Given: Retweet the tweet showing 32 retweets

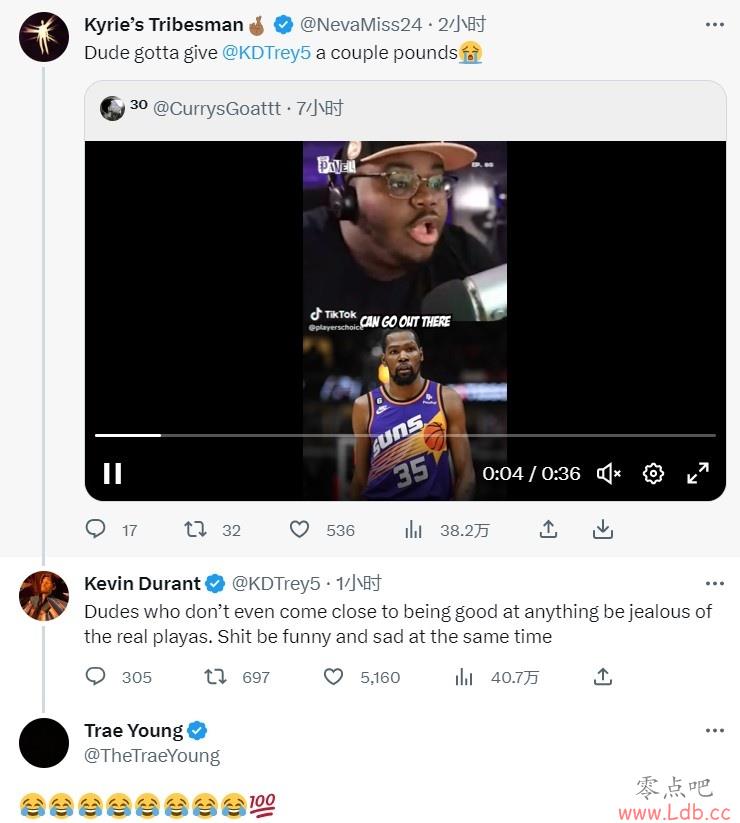Looking at the screenshot, I should 195,529.
